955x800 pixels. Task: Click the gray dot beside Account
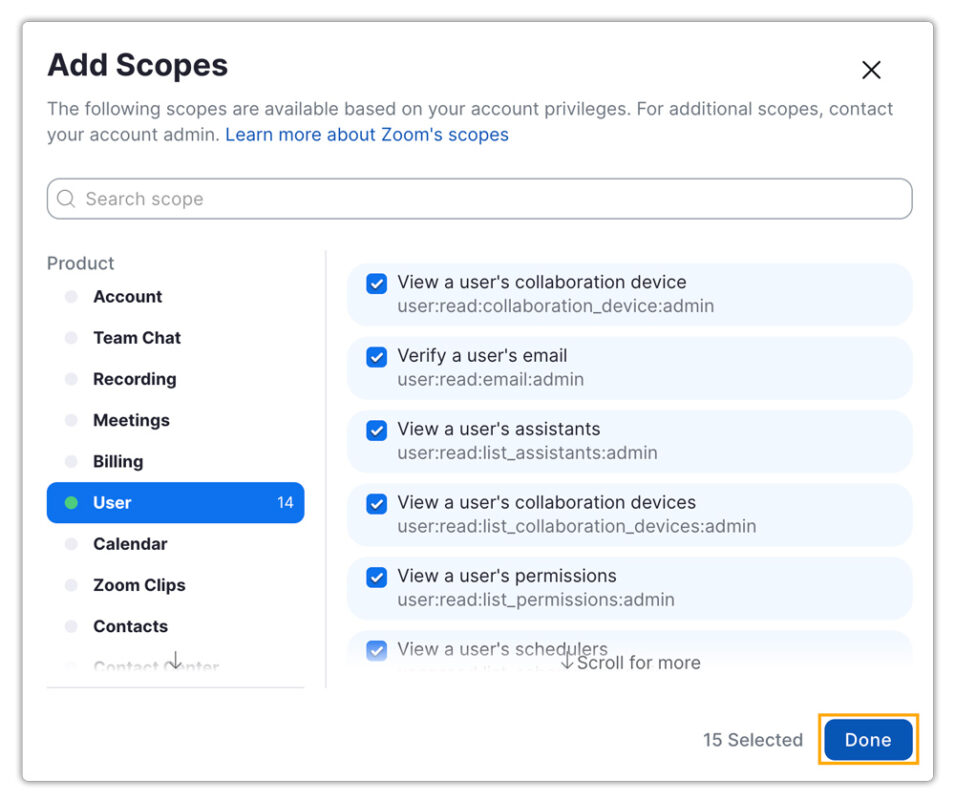coord(71,297)
